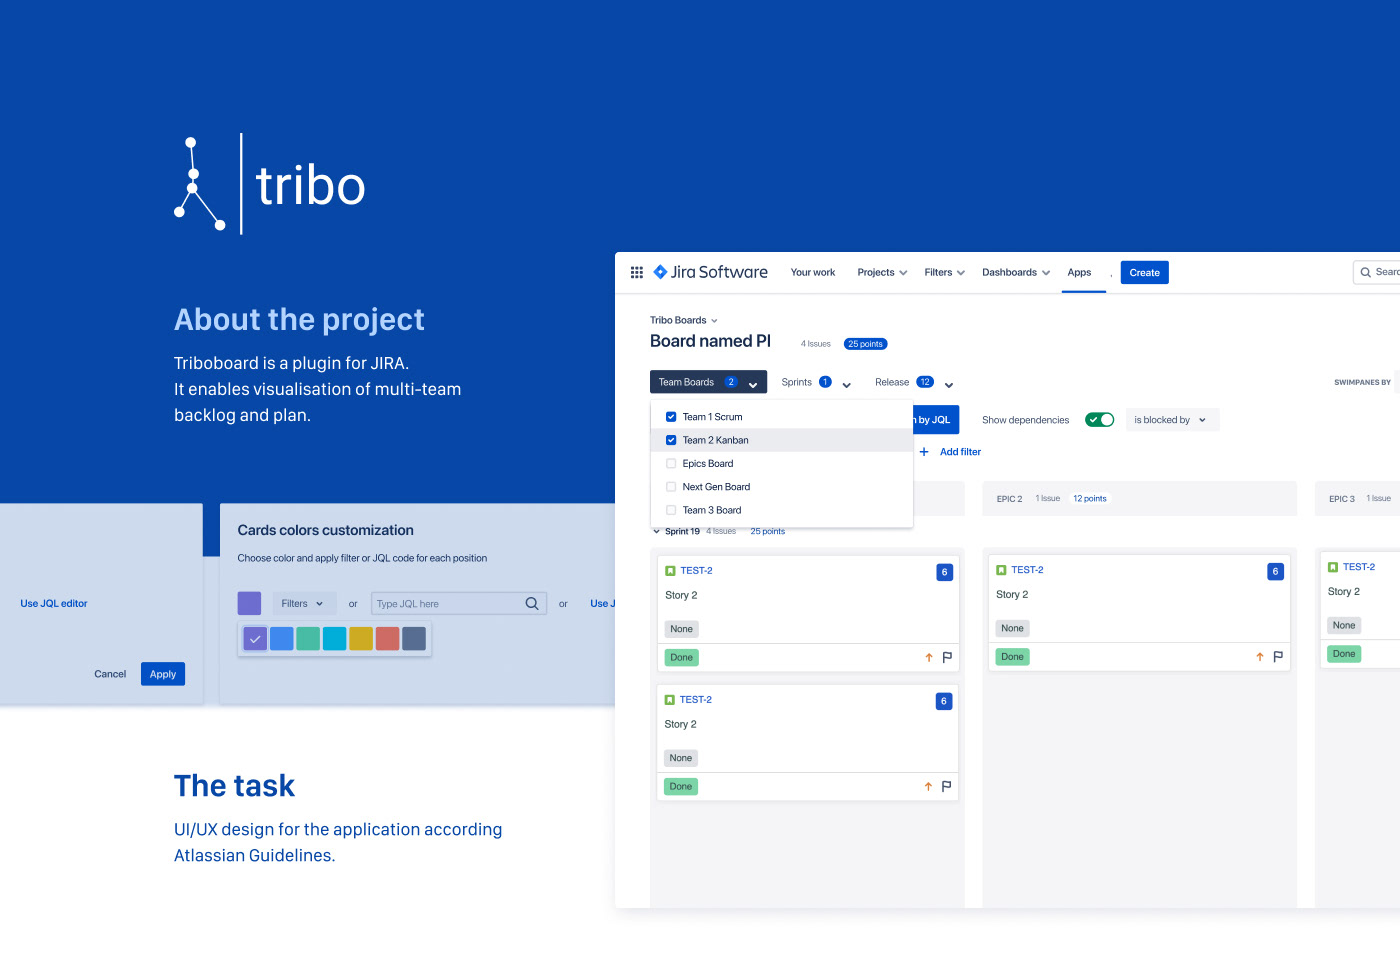
Task: Select the slate gray color swatch
Action: click(x=414, y=639)
